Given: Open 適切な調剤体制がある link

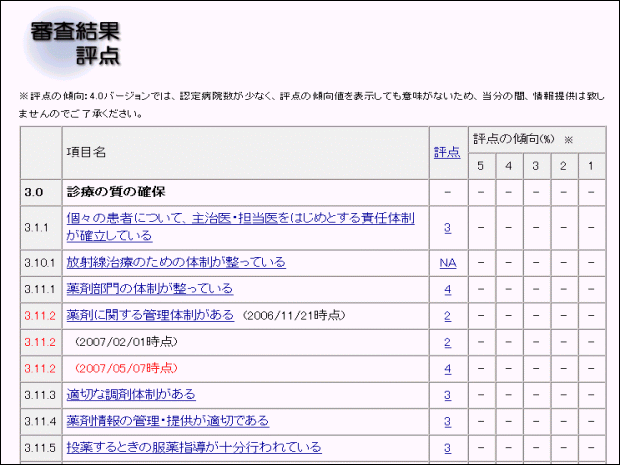Looking at the screenshot, I should coord(131,394).
